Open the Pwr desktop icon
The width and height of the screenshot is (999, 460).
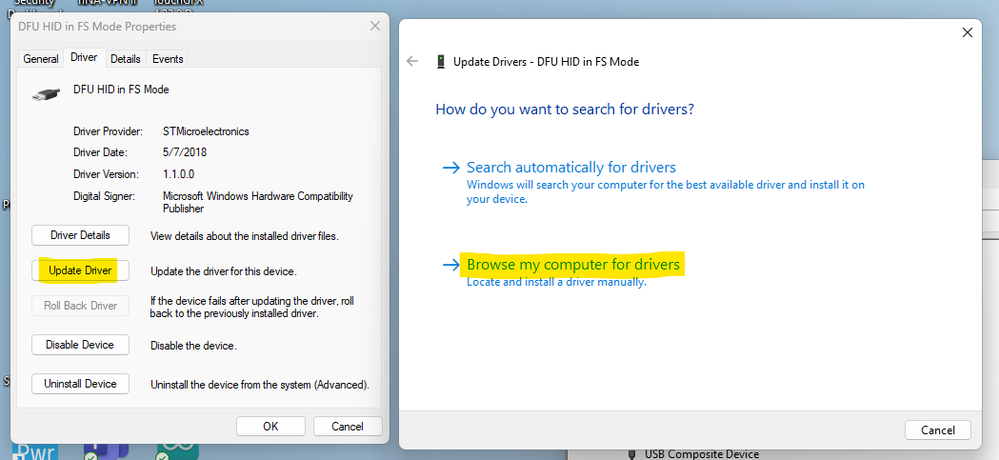click(x=35, y=452)
